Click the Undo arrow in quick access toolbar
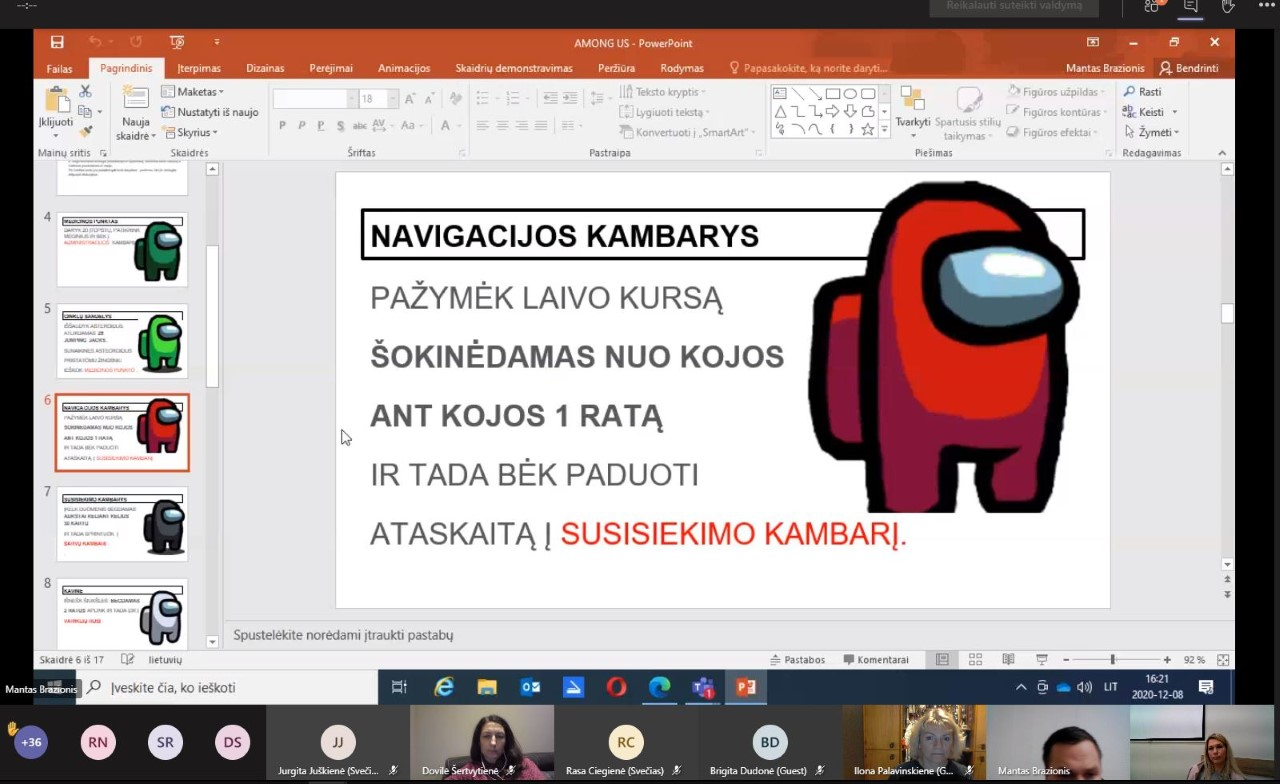Viewport: 1280px width, 784px height. 95,42
